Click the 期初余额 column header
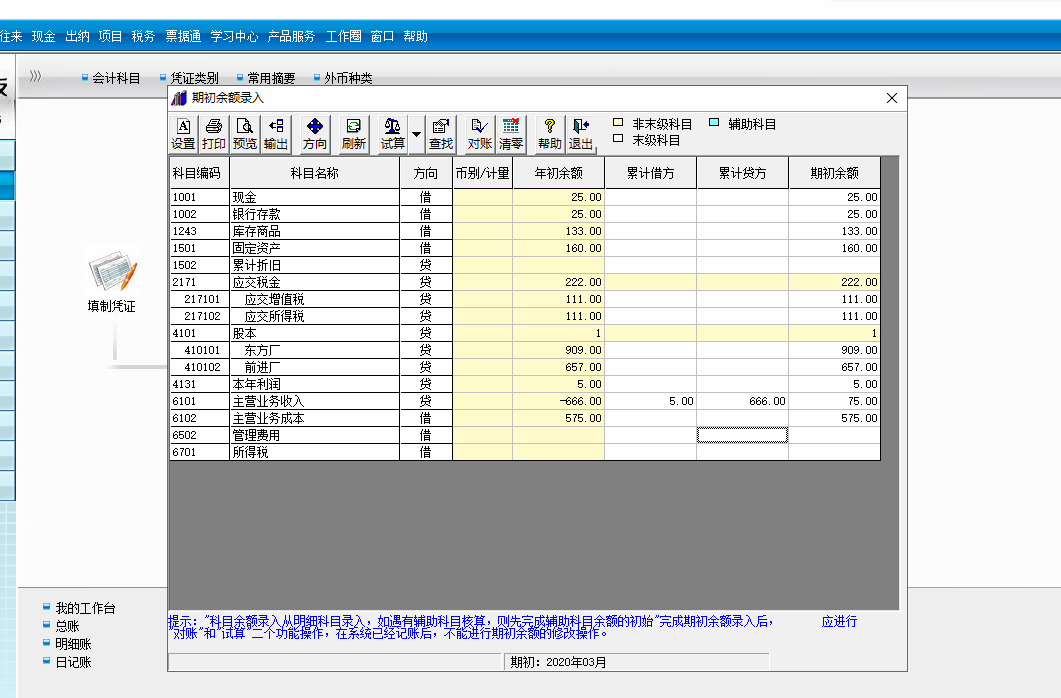The height and width of the screenshot is (698, 1061). click(x=834, y=172)
